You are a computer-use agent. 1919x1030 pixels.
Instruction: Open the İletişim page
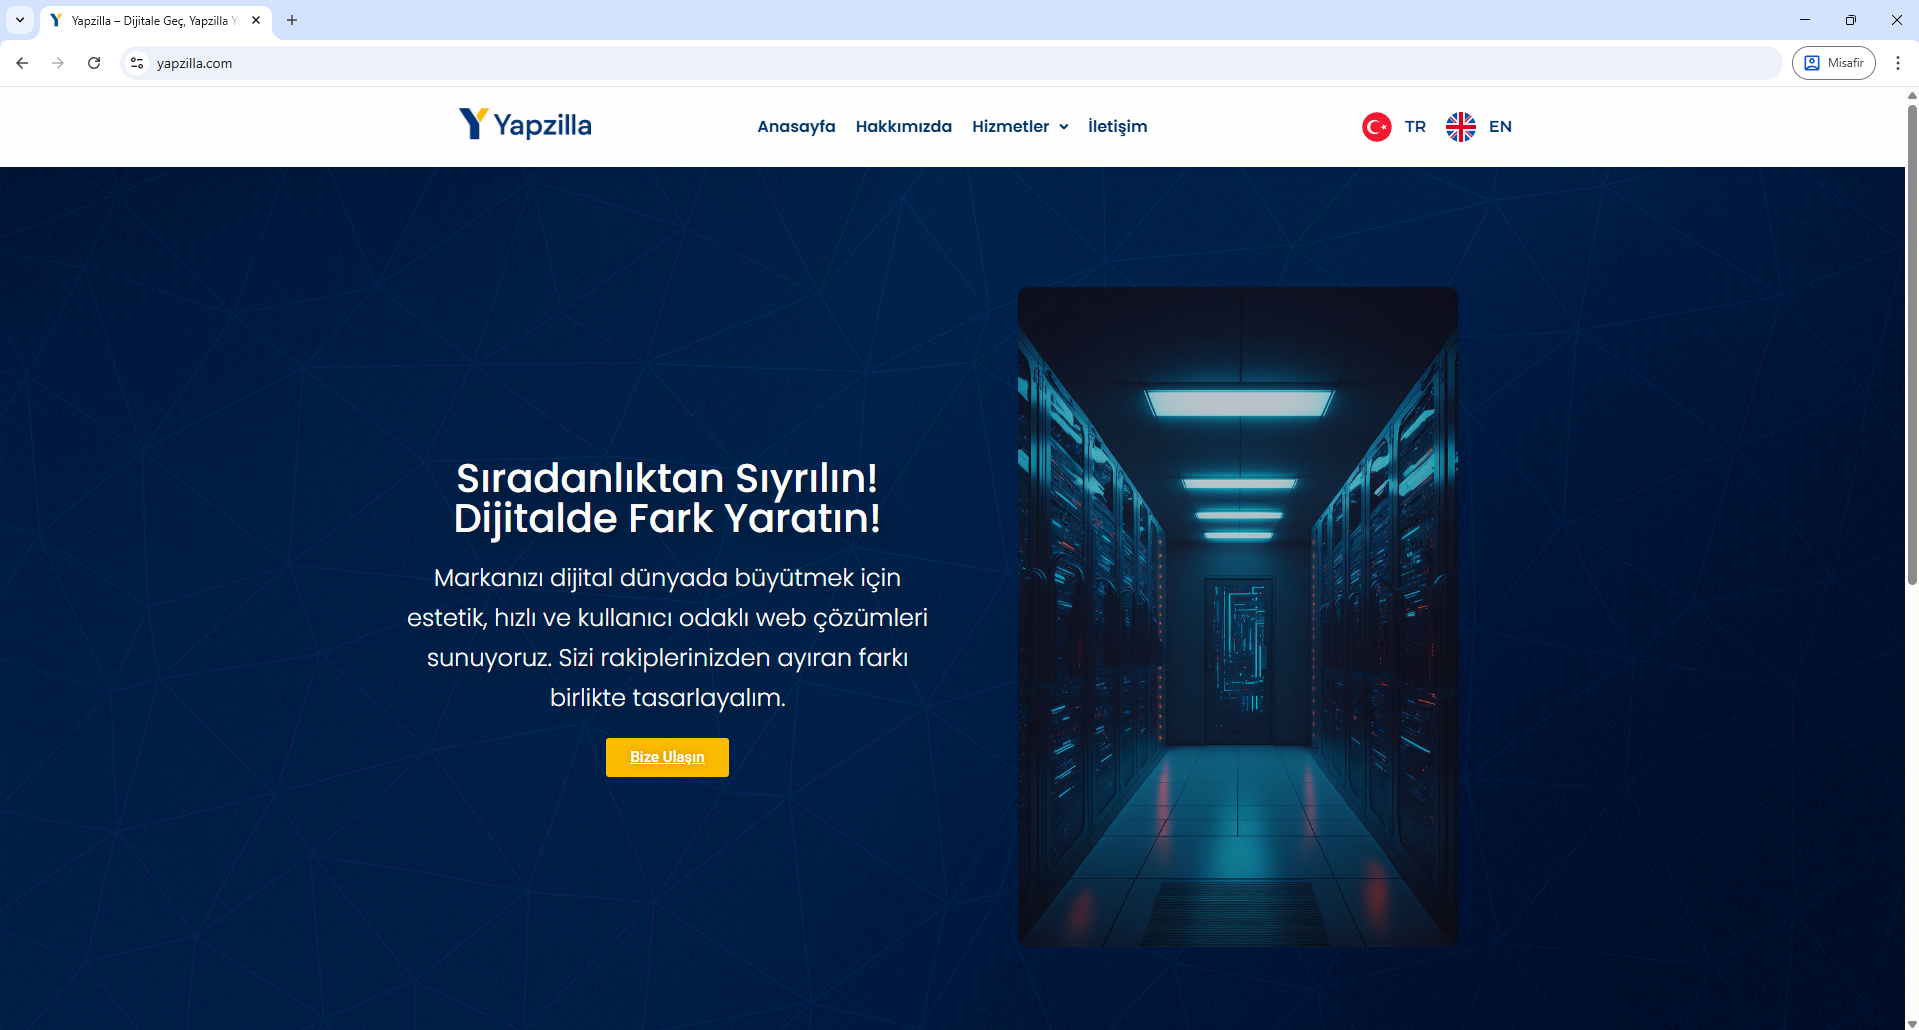point(1117,126)
